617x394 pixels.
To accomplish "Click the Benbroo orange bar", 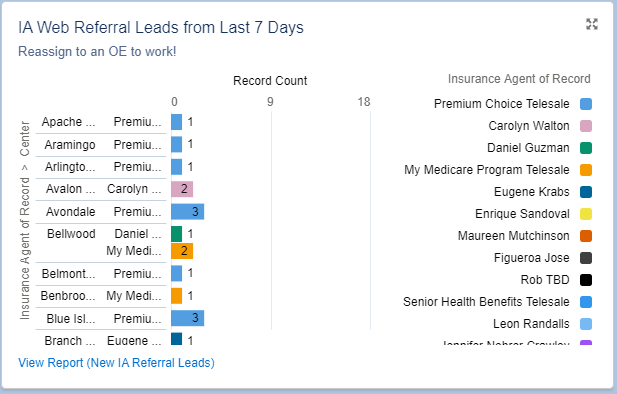I will click(x=176, y=296).
